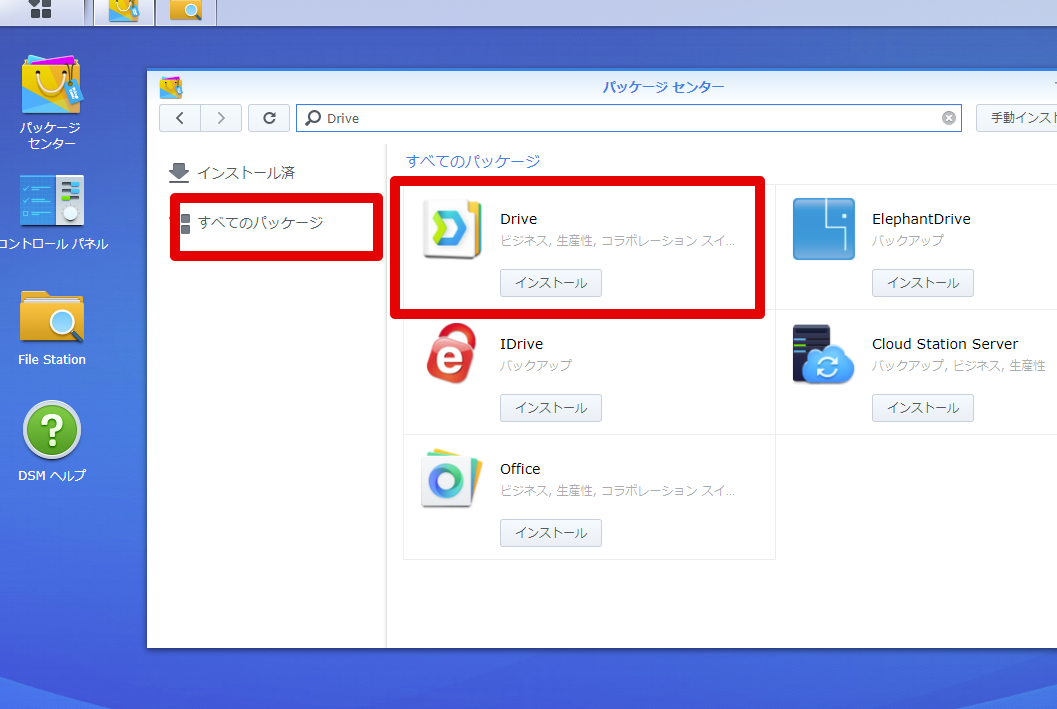The width and height of the screenshot is (1057, 709).
Task: Open Control Panel desktop icon
Action: [x=53, y=212]
